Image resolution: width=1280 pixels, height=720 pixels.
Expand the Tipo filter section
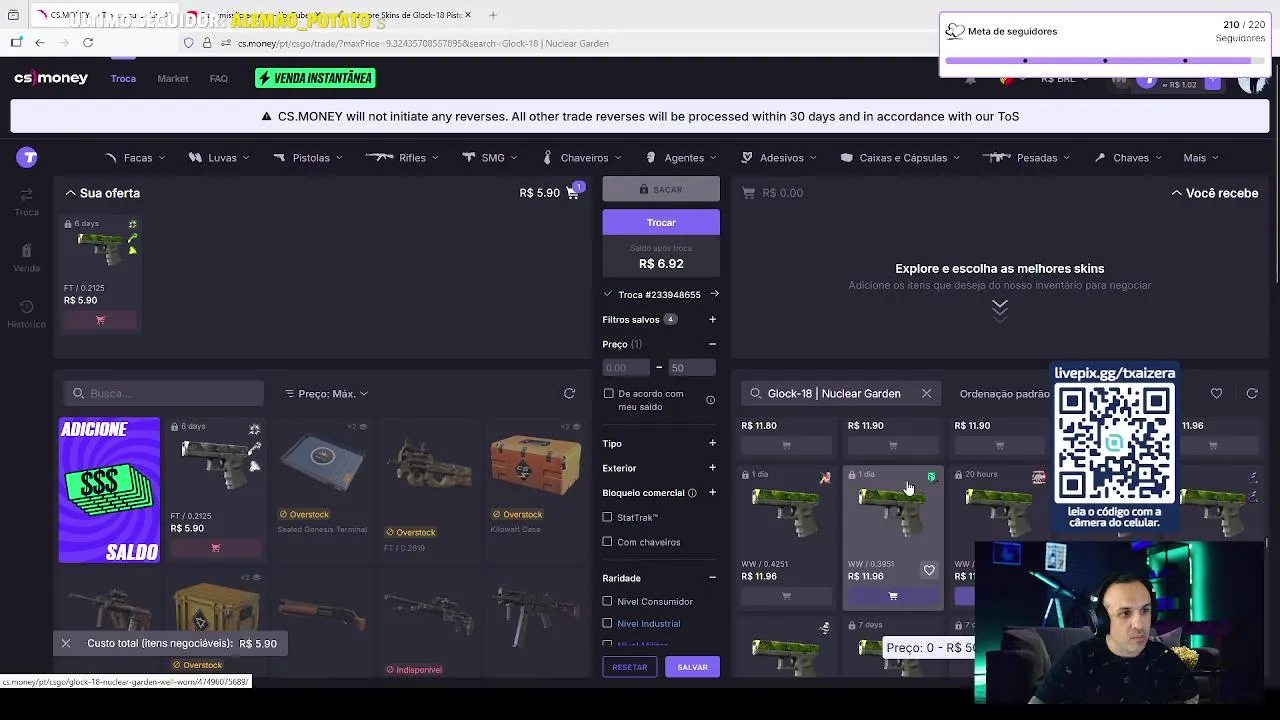712,443
